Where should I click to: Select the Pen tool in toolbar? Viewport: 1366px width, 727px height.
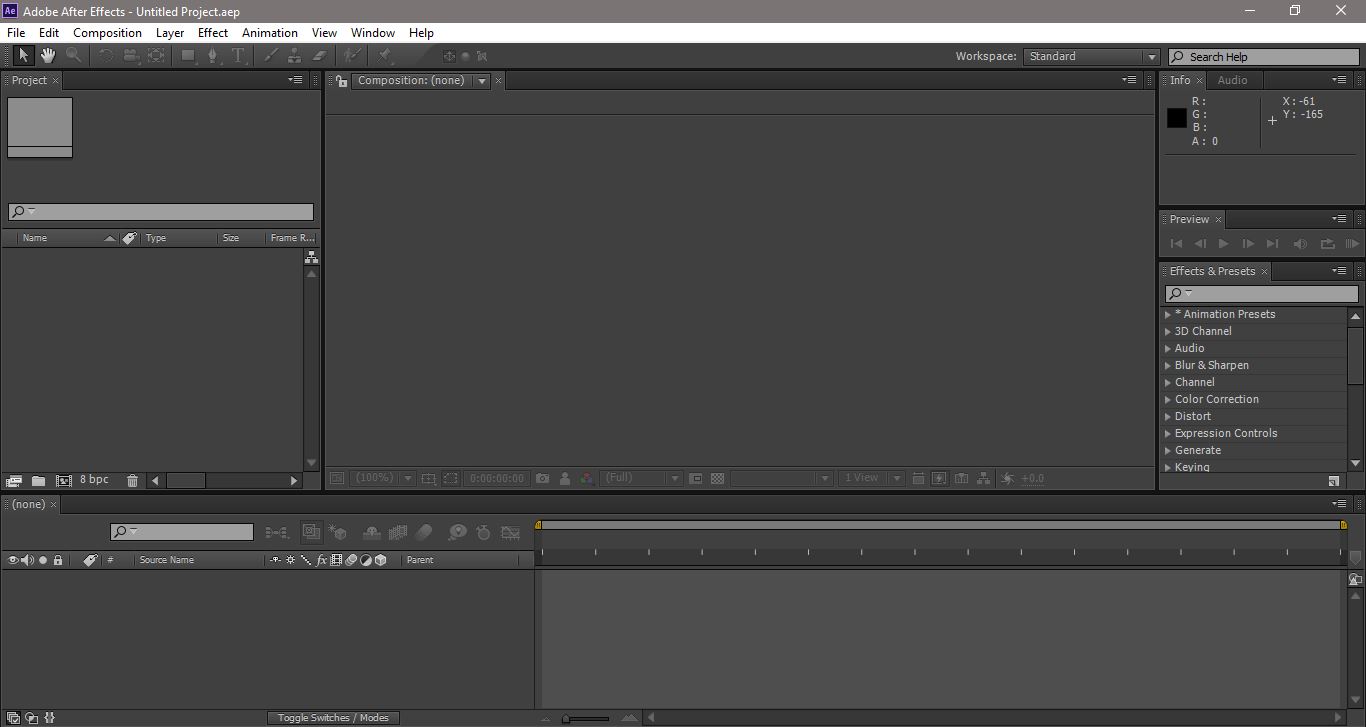(x=212, y=56)
